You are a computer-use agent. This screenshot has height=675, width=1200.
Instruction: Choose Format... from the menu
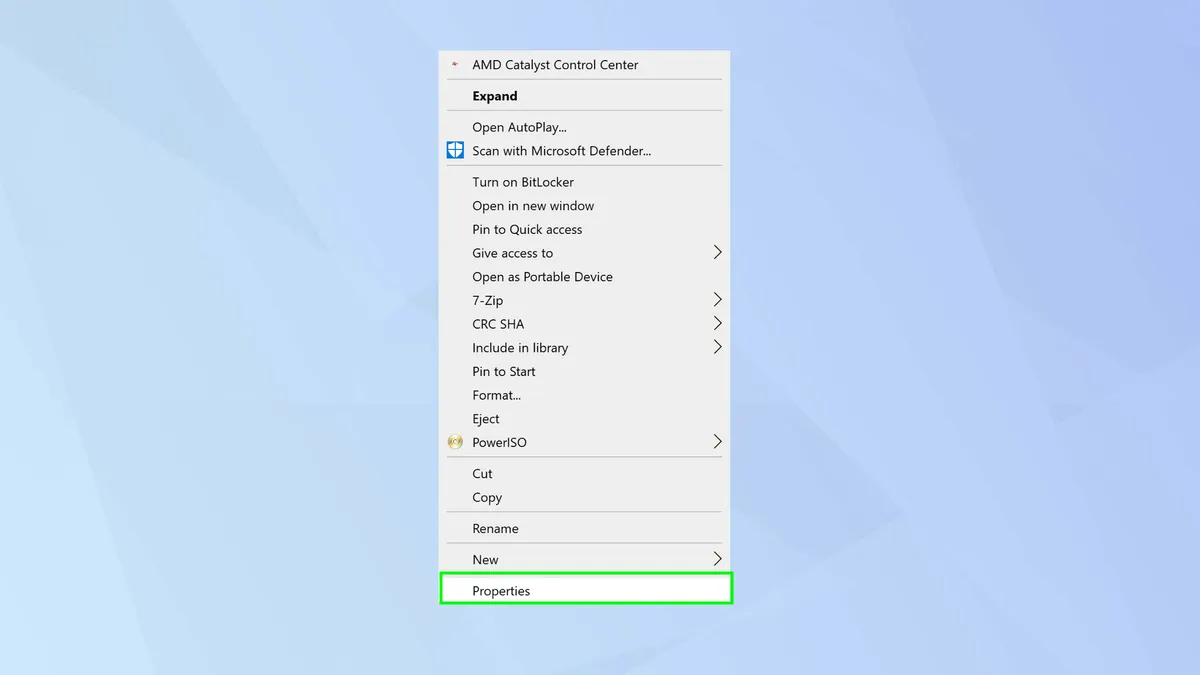[x=585, y=395]
